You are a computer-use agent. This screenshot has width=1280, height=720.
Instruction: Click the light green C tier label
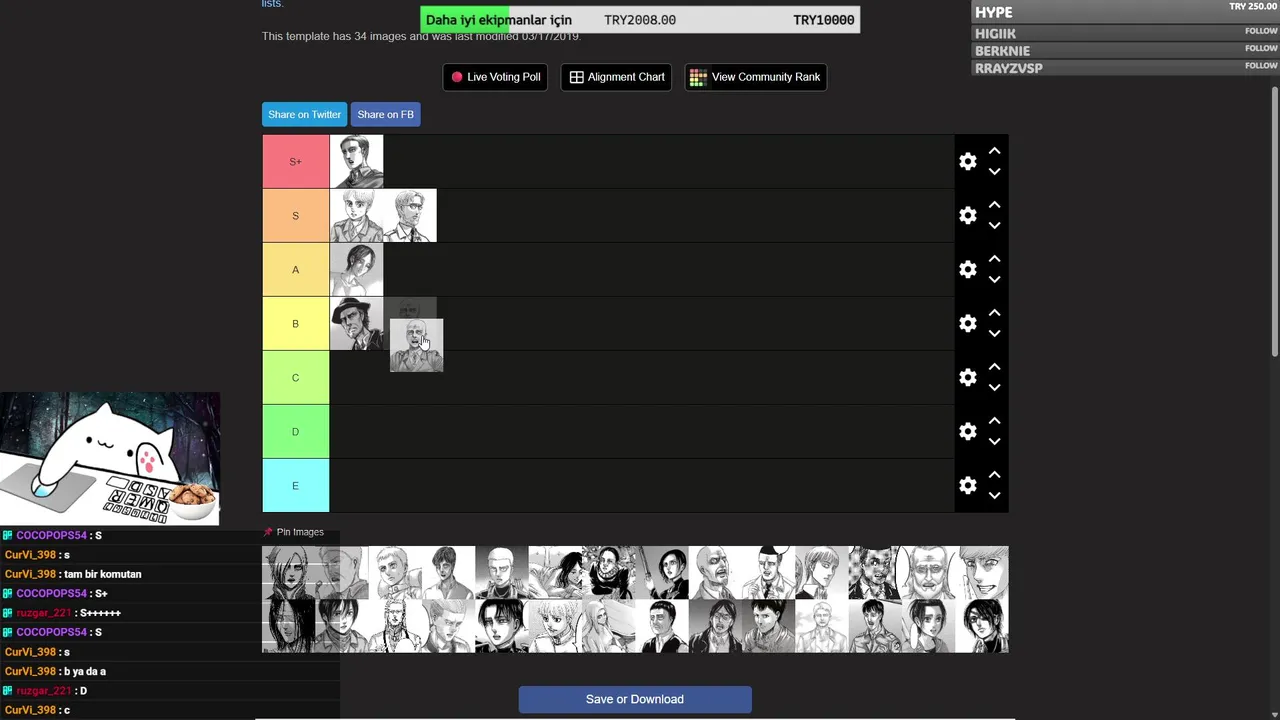[x=295, y=377]
